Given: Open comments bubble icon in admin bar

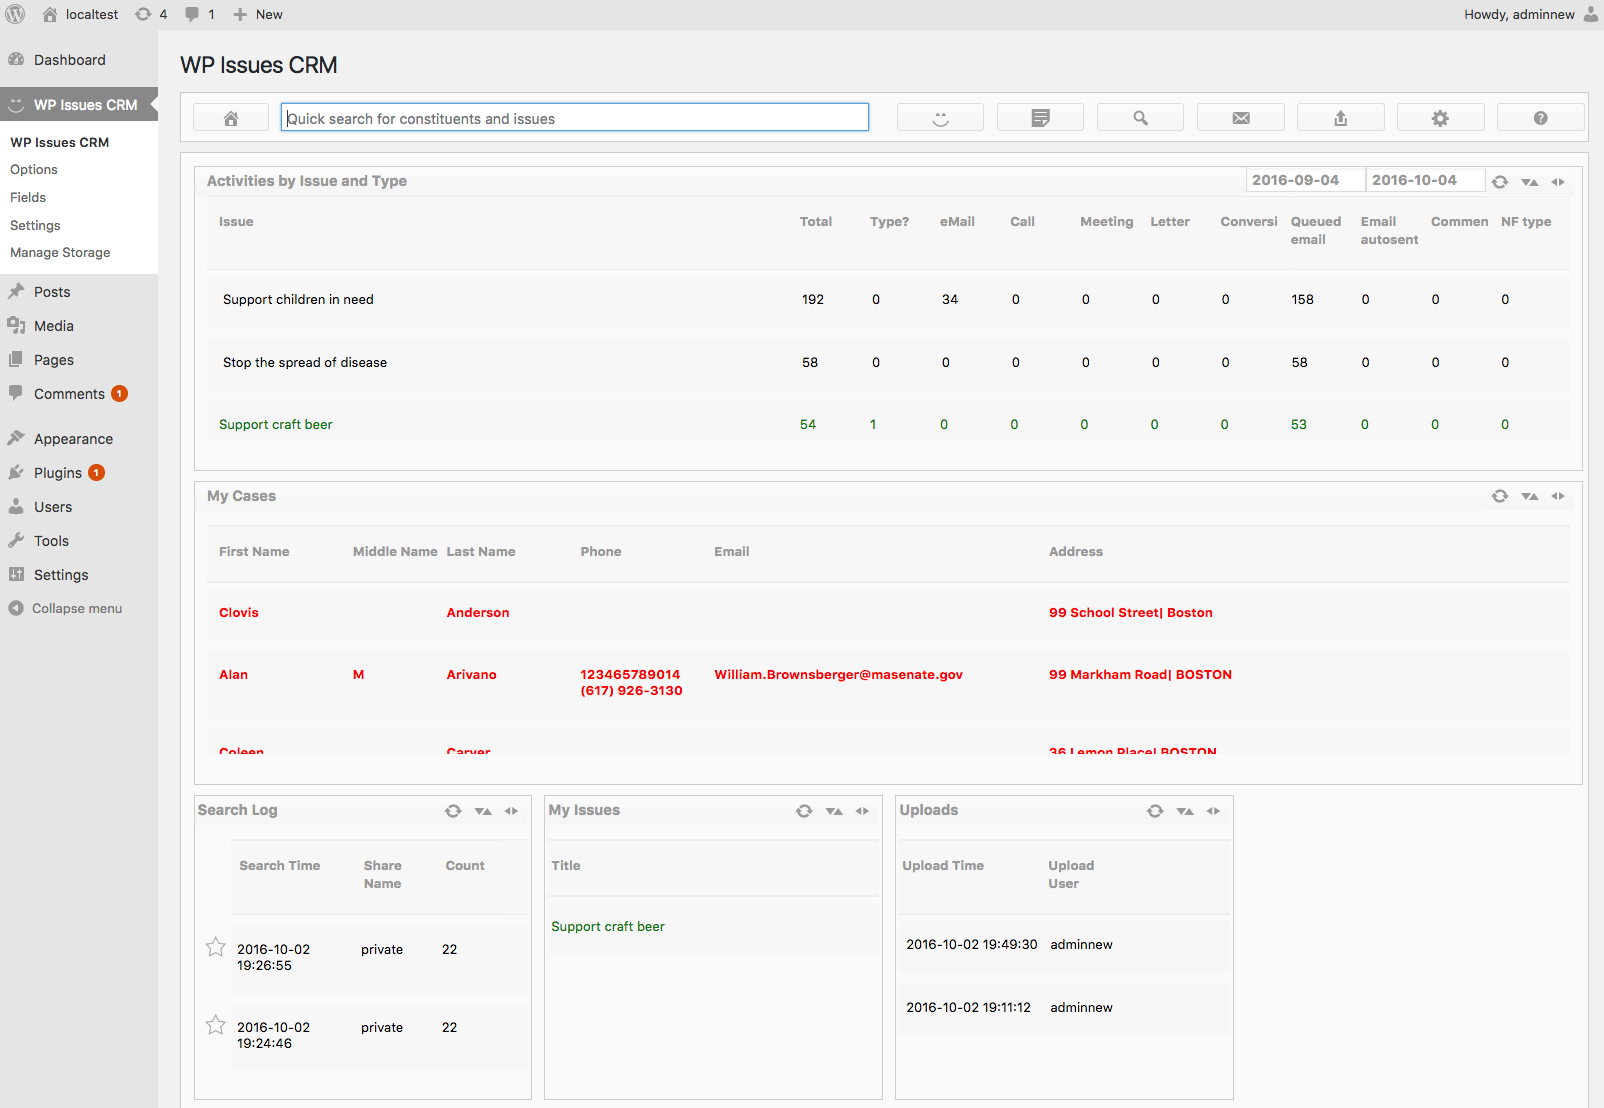Looking at the screenshot, I should pyautogui.click(x=199, y=14).
